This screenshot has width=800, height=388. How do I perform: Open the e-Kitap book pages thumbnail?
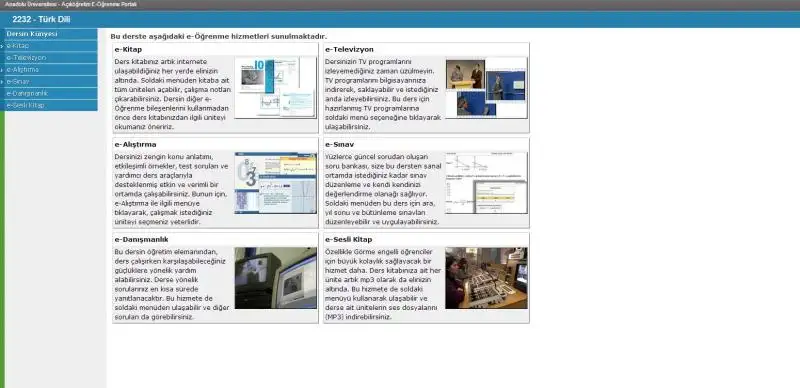point(276,87)
